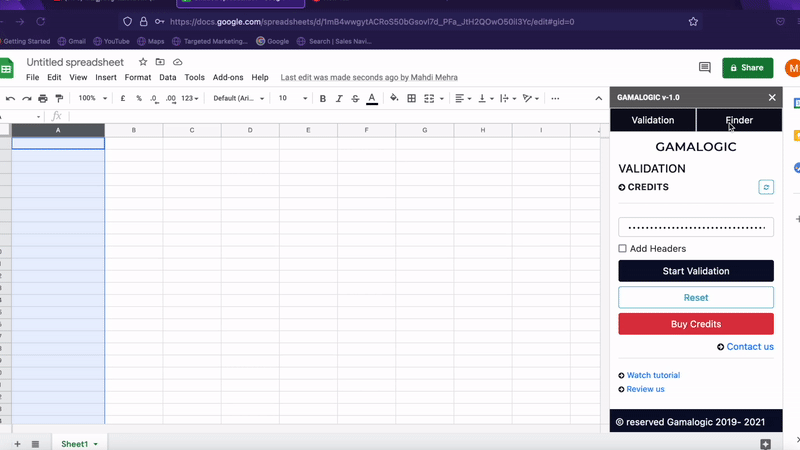This screenshot has height=450, width=800.
Task: Open the Sheet1 tab dropdown arrow
Action: pos(95,444)
